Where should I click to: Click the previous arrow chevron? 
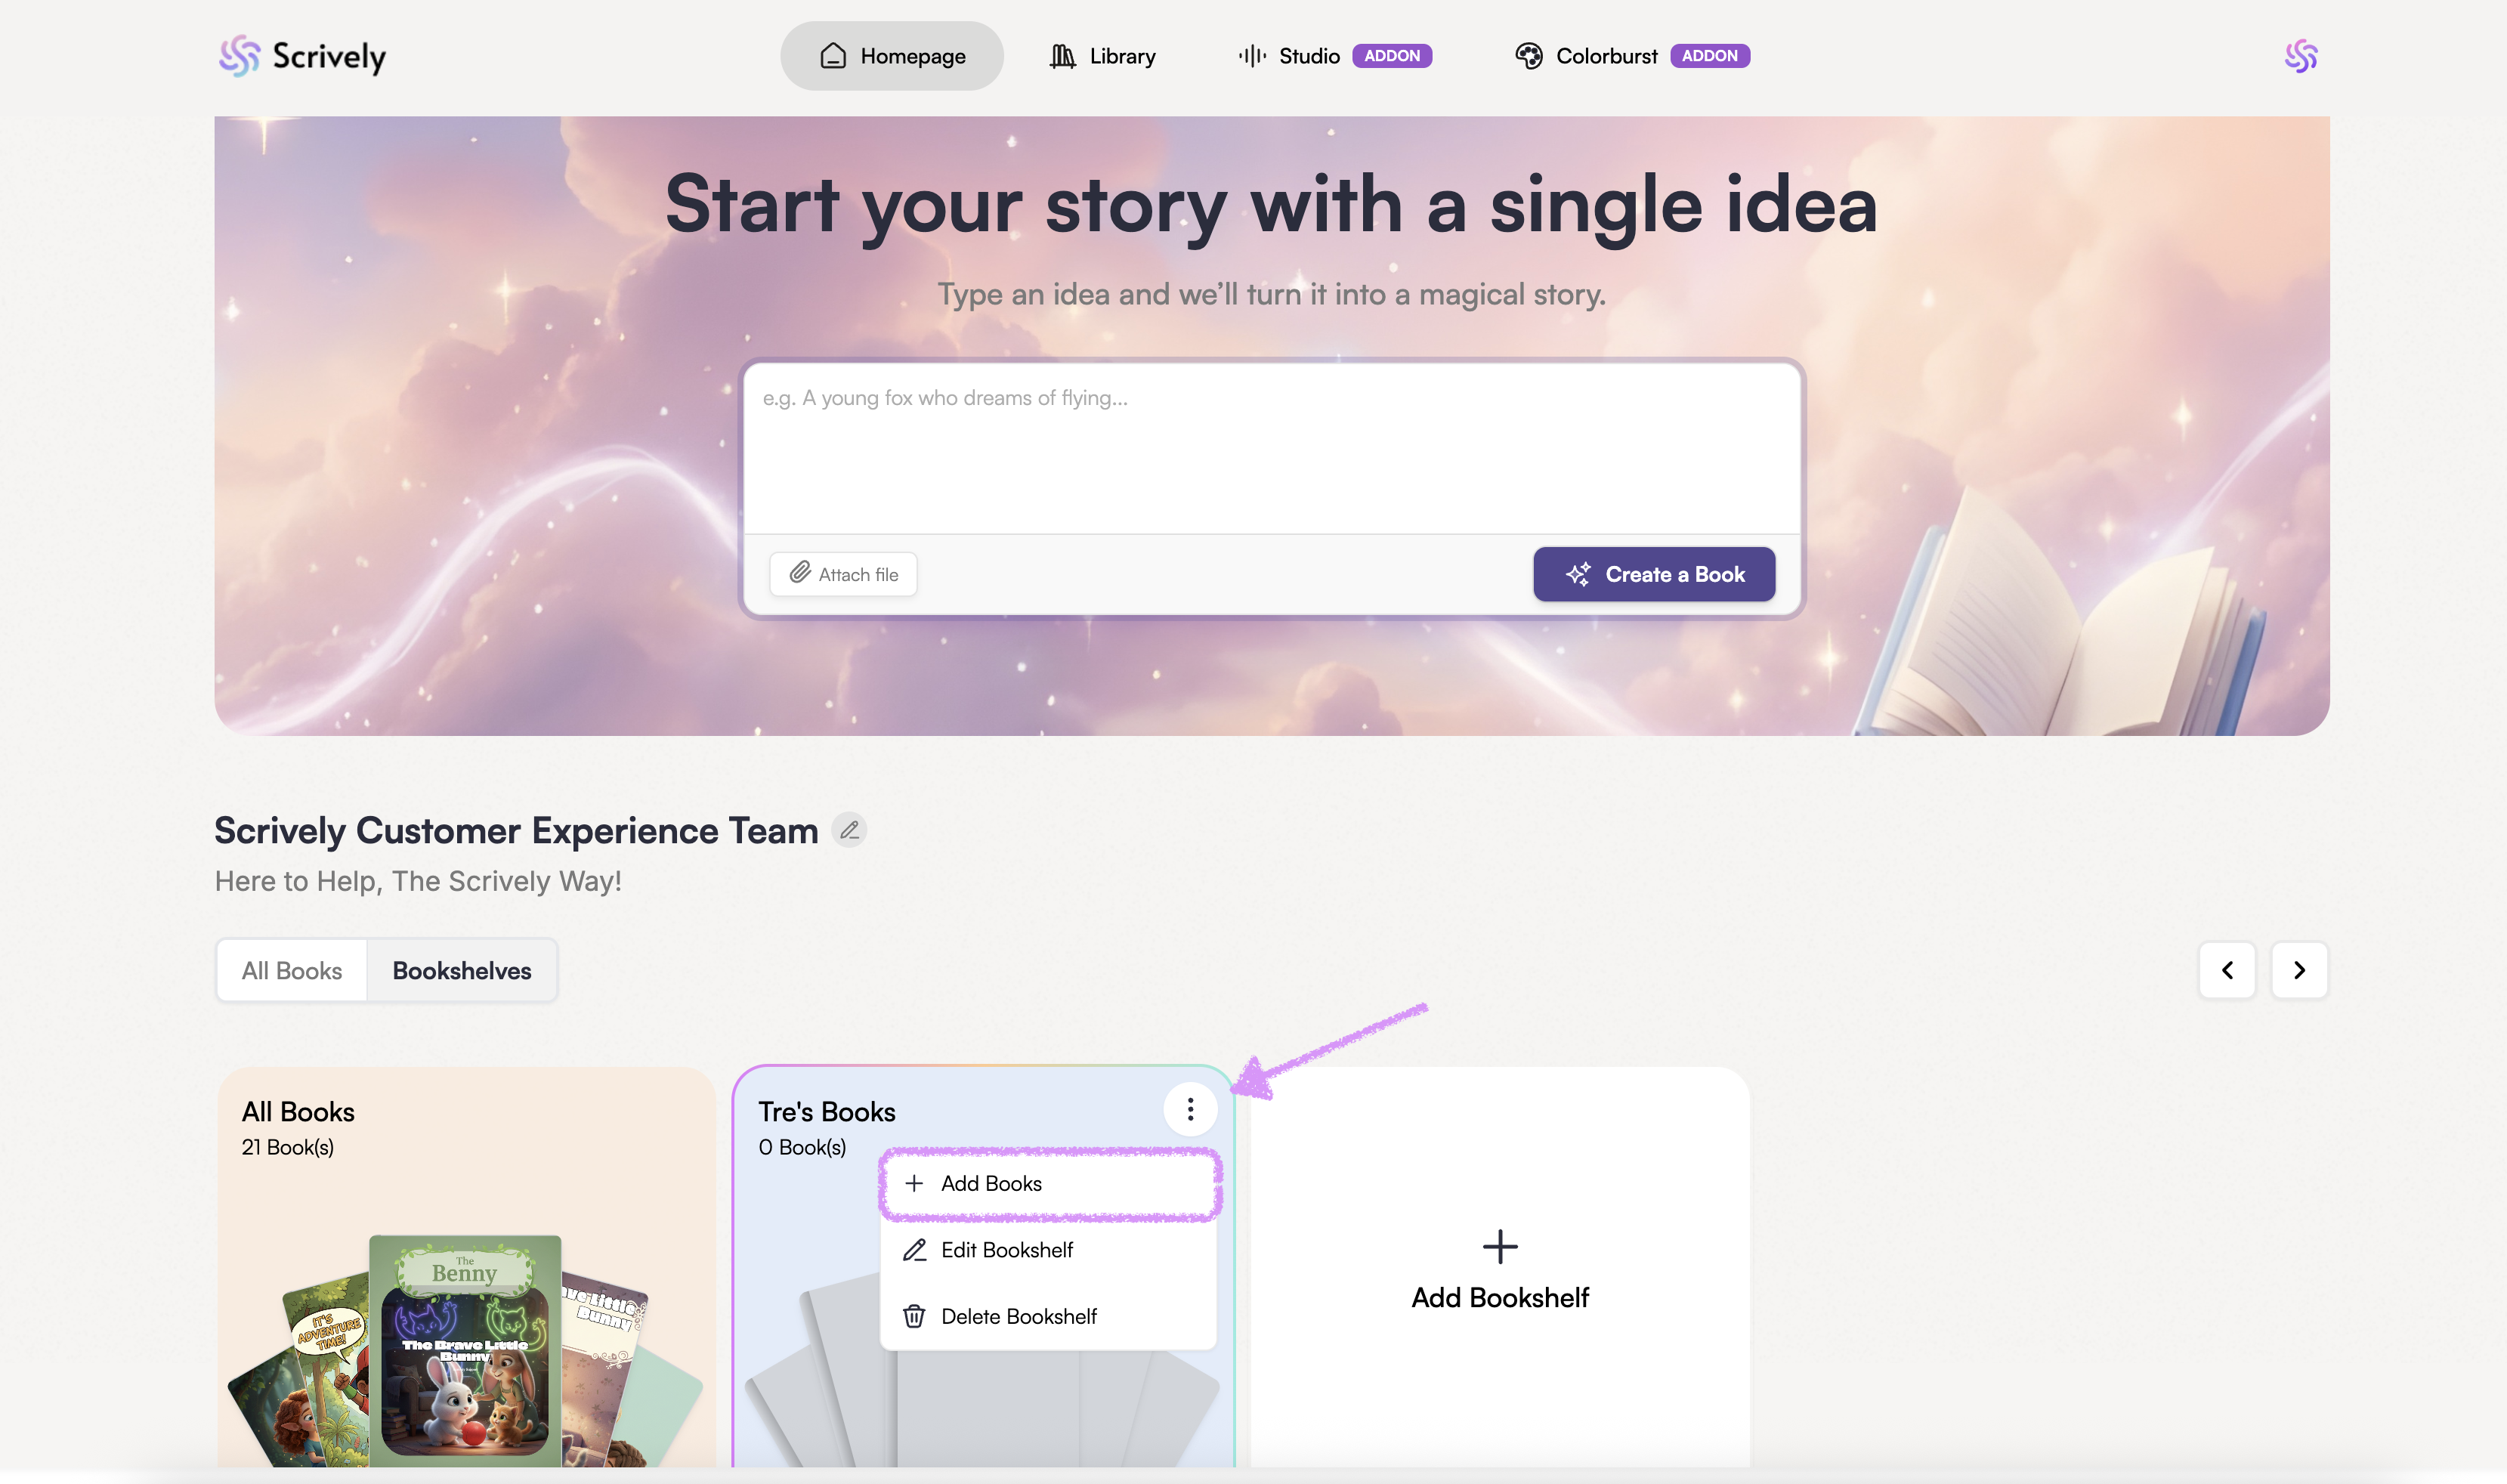pyautogui.click(x=2226, y=970)
